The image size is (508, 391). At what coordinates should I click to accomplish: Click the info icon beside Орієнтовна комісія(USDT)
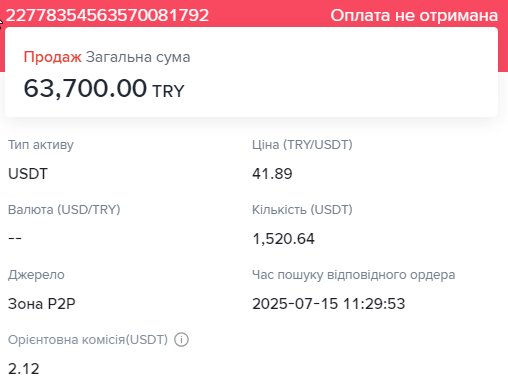pos(182,340)
